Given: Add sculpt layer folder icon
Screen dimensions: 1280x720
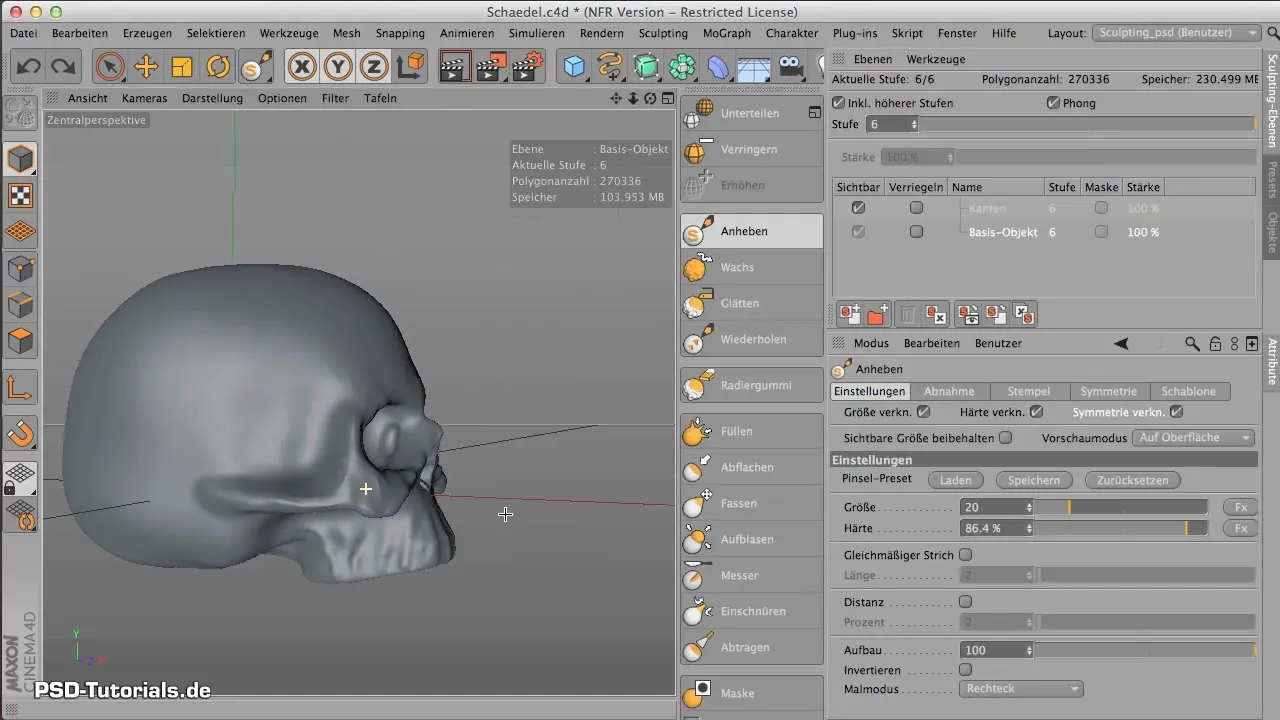Looking at the screenshot, I should (877, 315).
